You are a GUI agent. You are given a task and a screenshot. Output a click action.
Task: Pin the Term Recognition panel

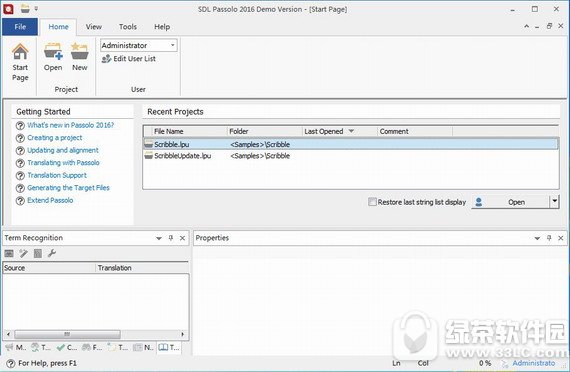pyautogui.click(x=171, y=238)
